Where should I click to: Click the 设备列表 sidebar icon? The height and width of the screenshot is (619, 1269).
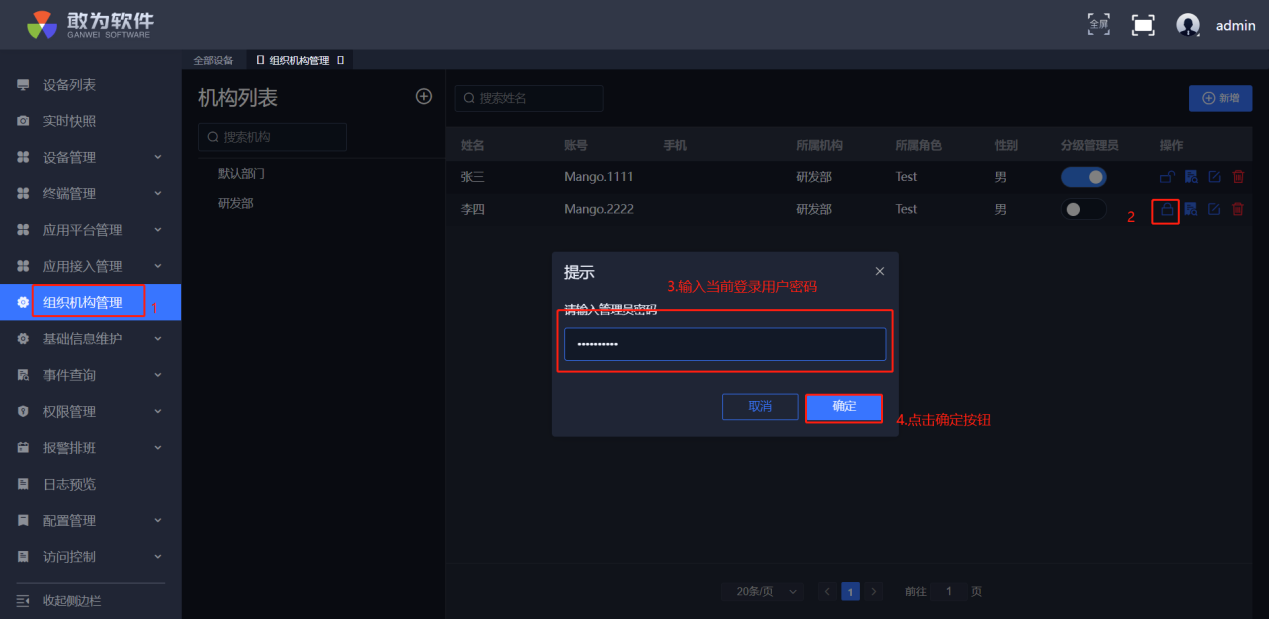[x=23, y=85]
